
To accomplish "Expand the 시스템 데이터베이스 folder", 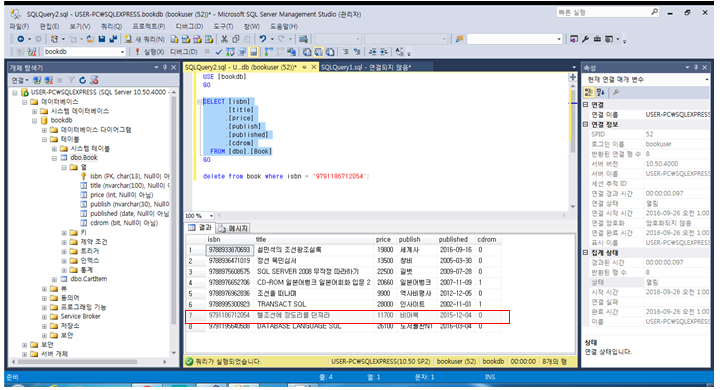I will tap(34, 111).
